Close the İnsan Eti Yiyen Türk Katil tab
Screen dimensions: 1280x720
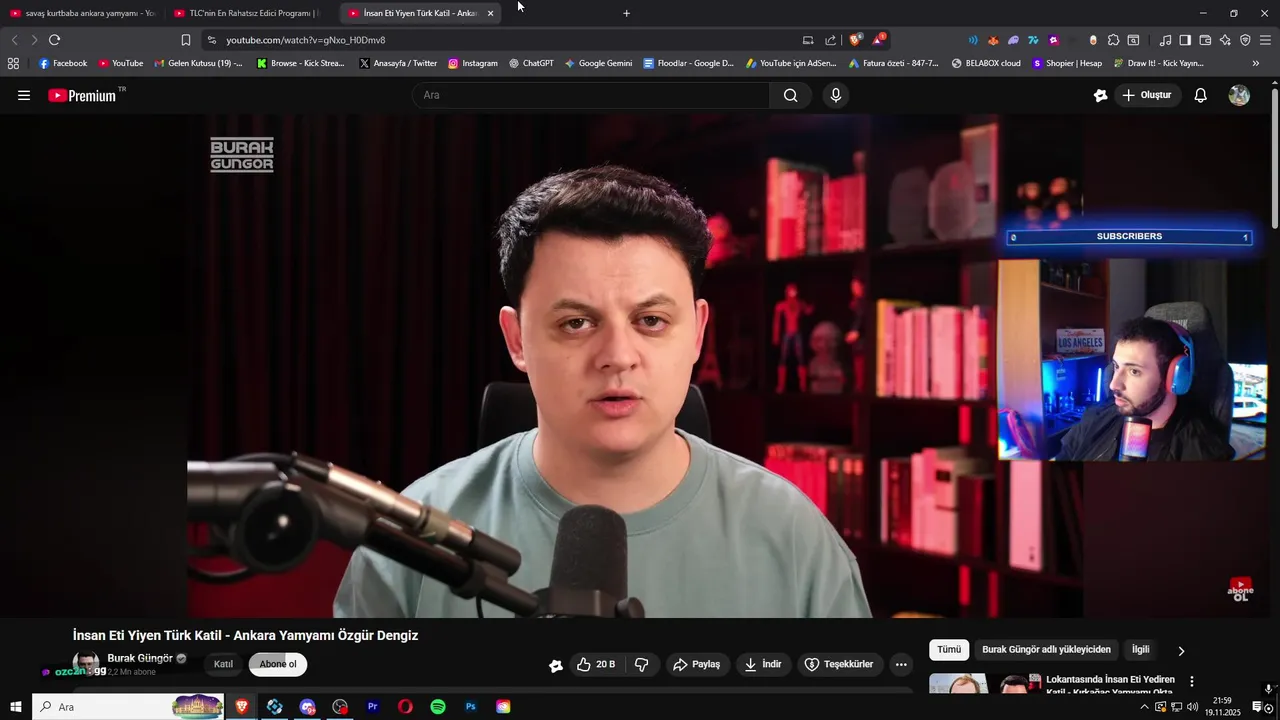[x=490, y=13]
